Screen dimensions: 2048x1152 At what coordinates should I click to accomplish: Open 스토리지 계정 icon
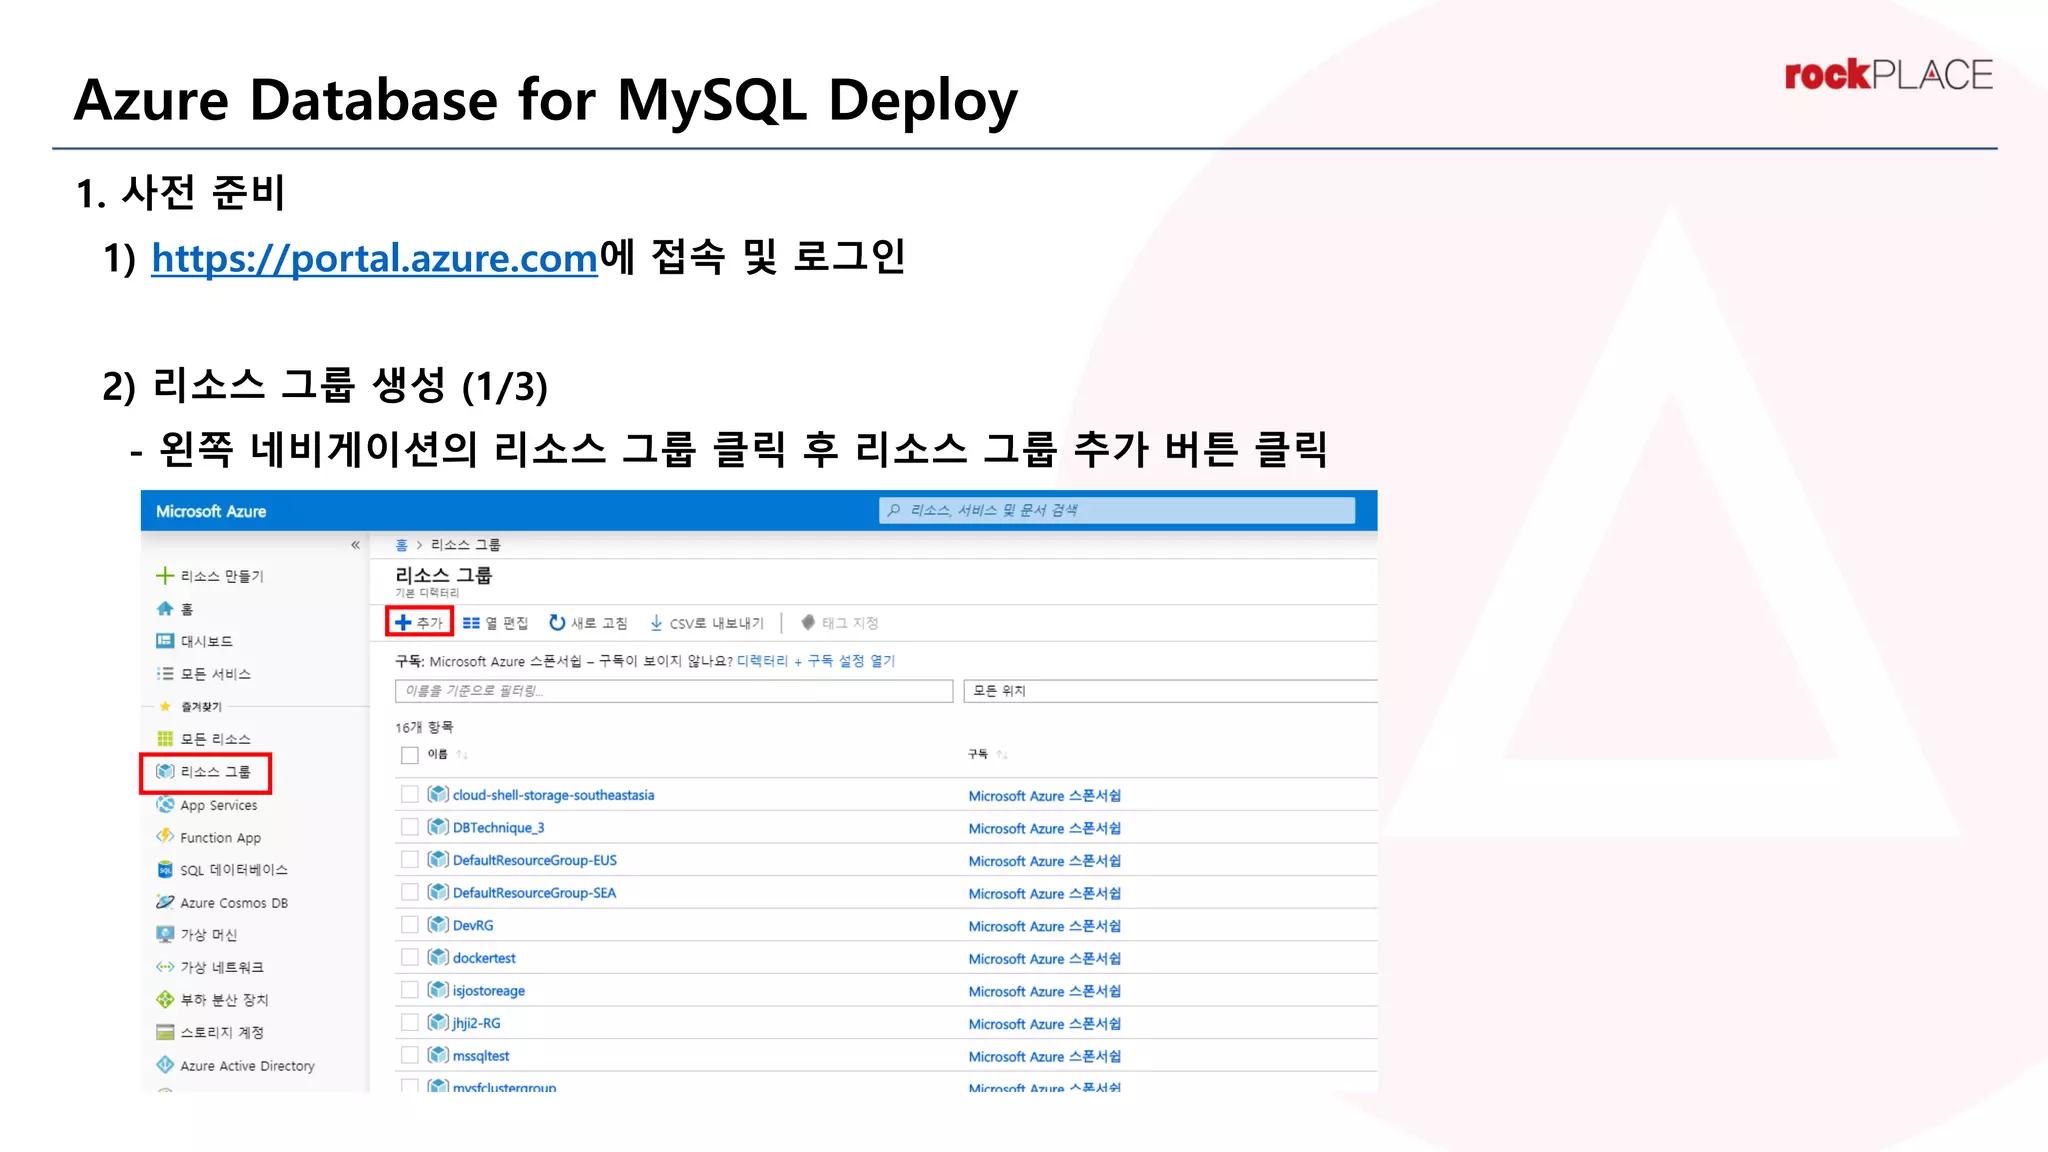[x=165, y=1032]
